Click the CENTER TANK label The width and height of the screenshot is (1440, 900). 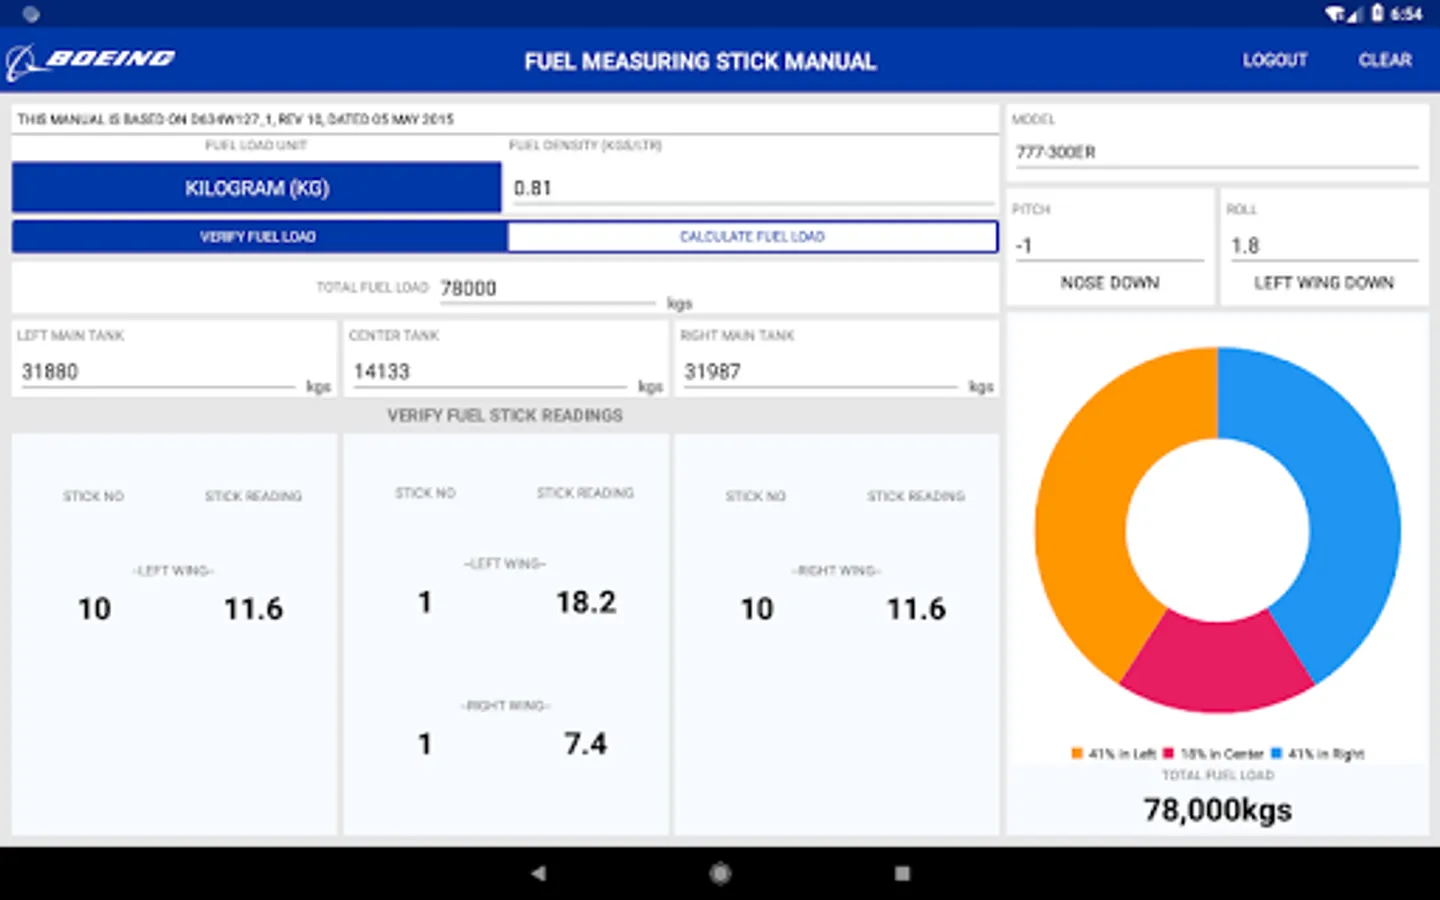pos(394,335)
